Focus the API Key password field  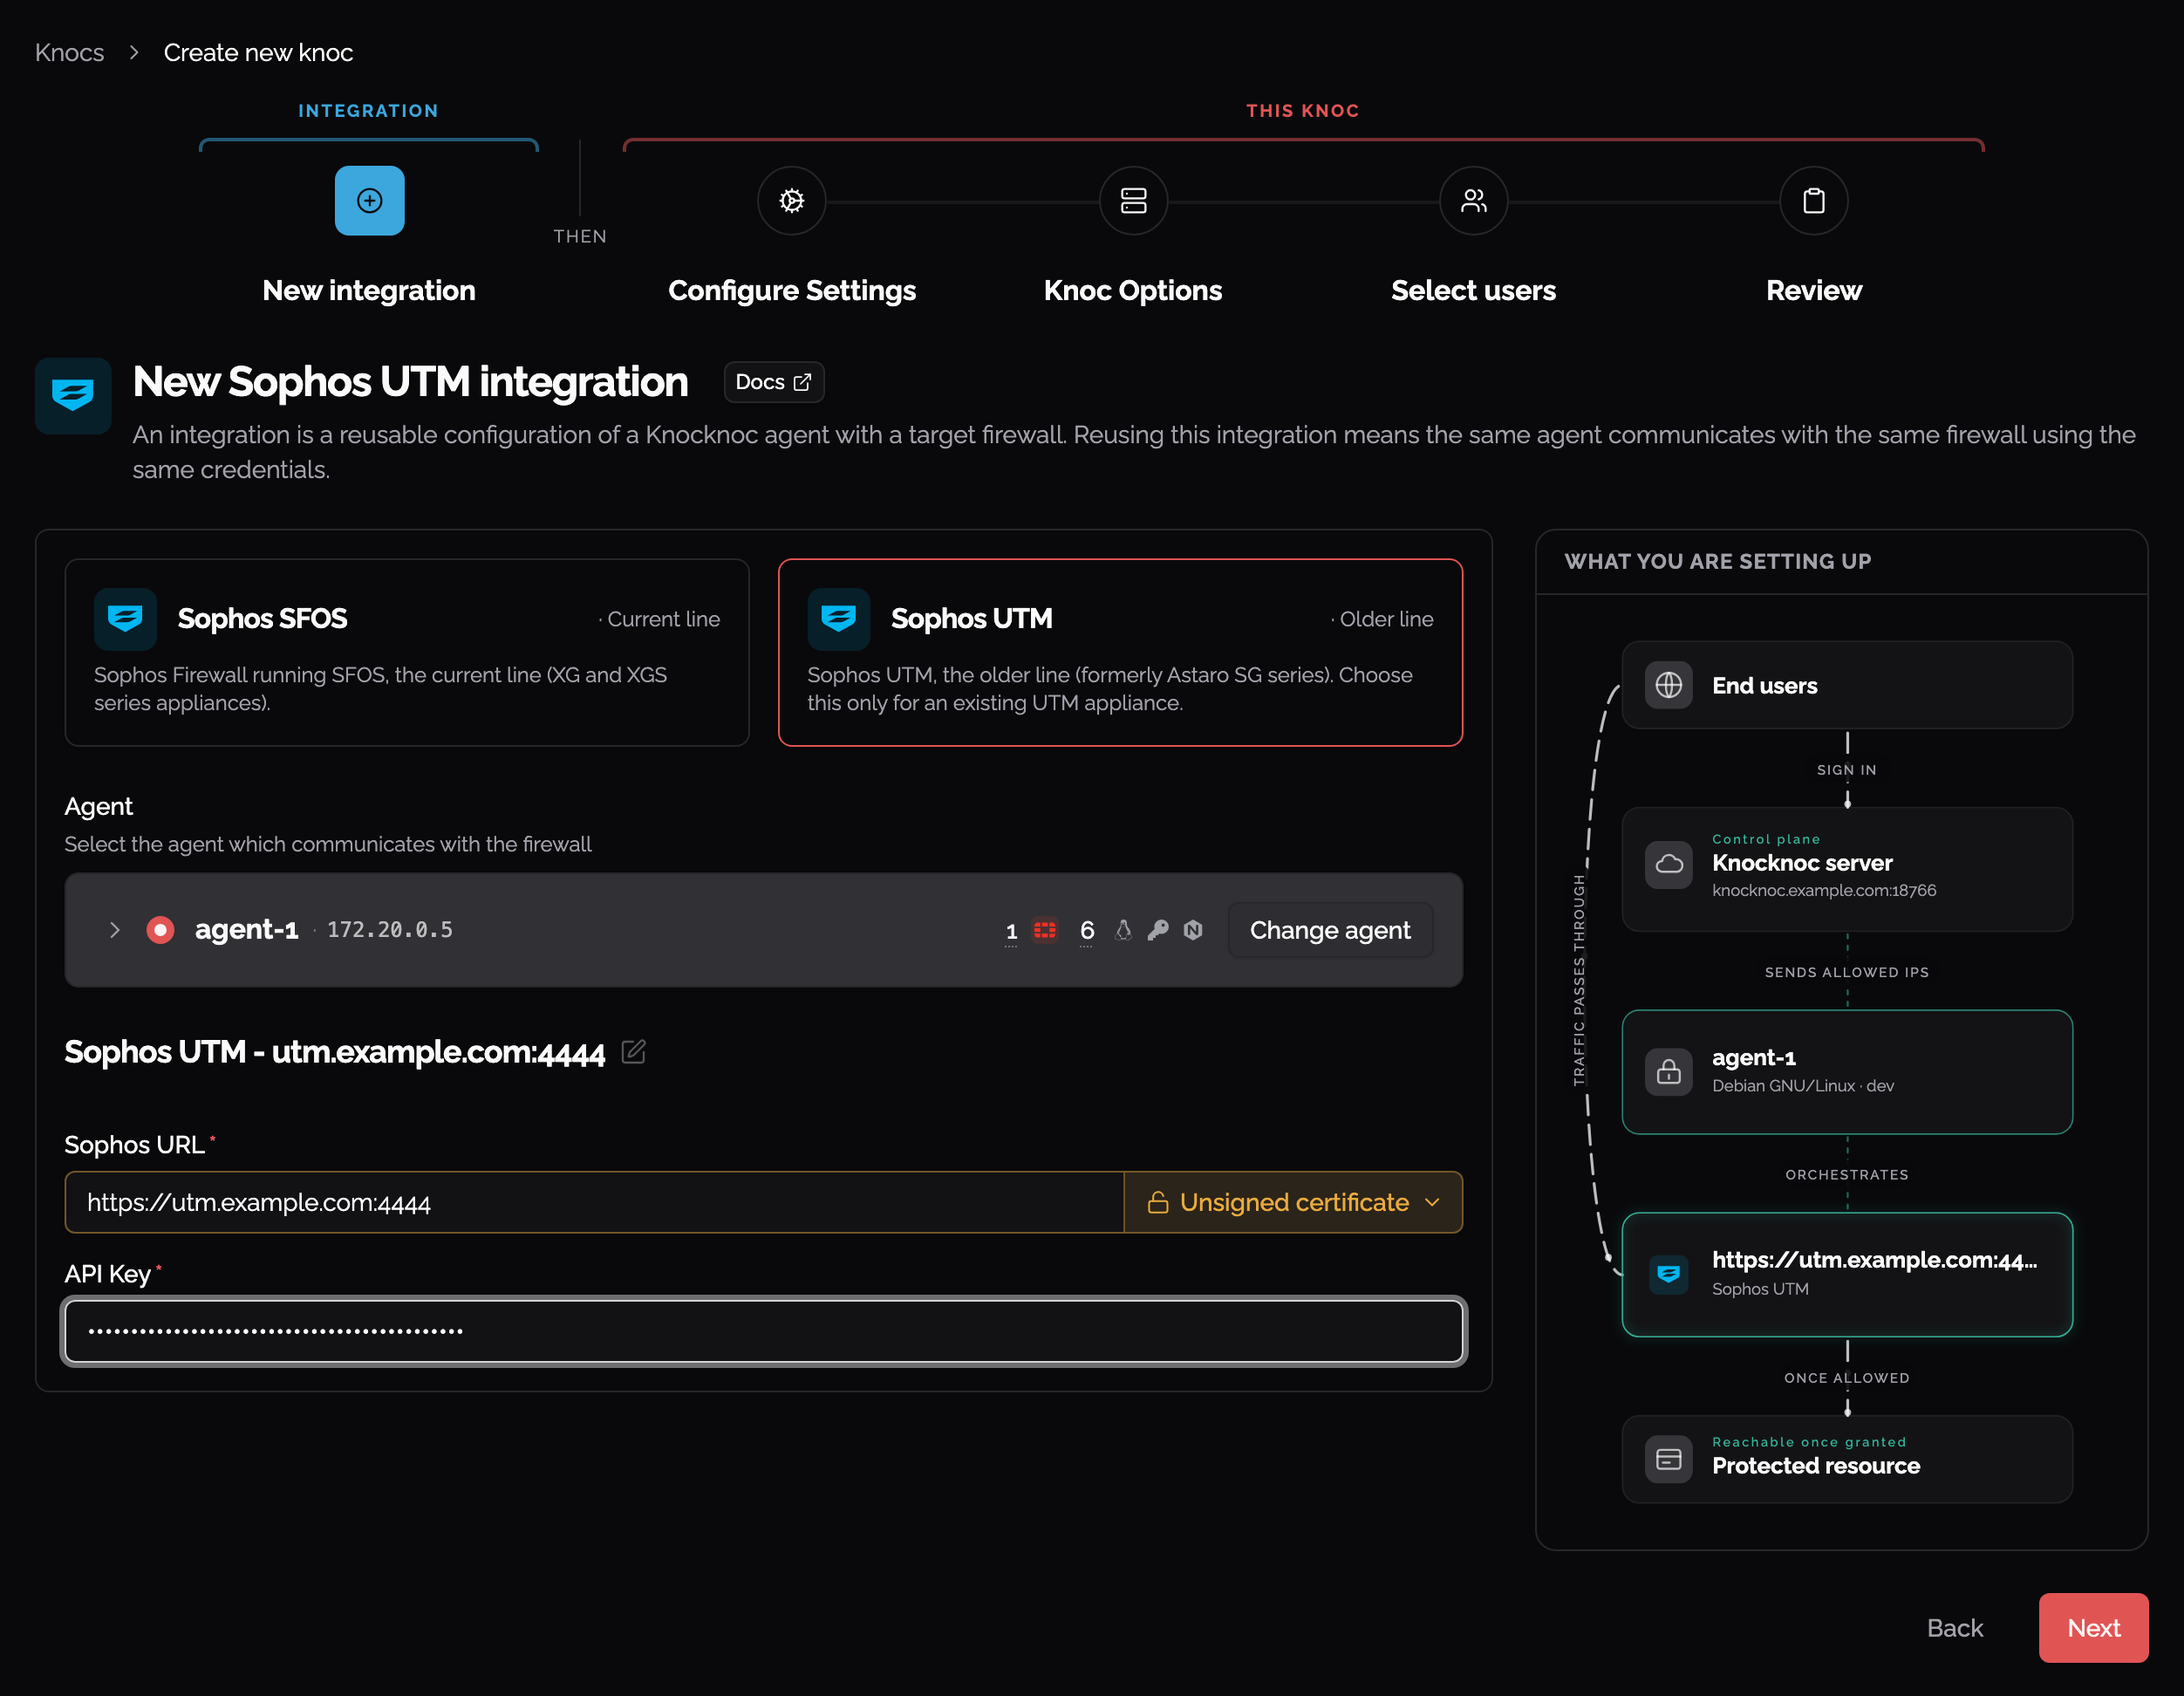click(x=764, y=1331)
